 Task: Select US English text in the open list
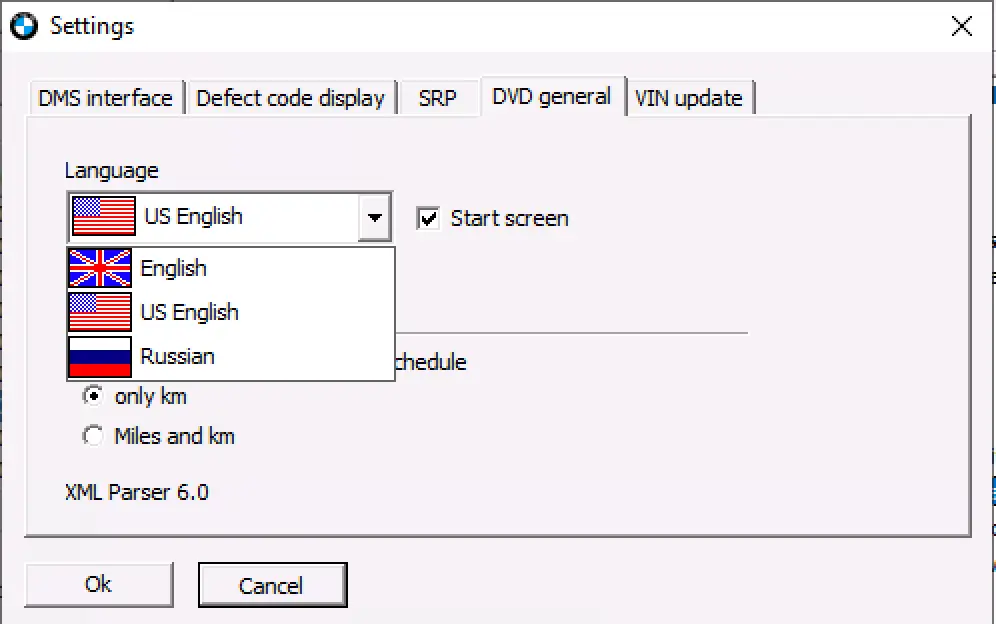[x=190, y=312]
